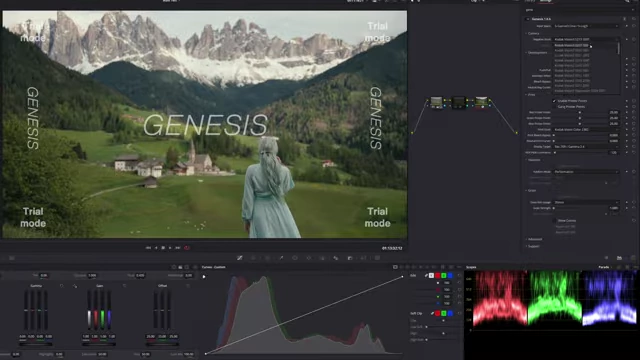Screen dimensions: 640x360
Task: Choose the highlighted Kodak Vision3 stock option
Action: [586, 45]
